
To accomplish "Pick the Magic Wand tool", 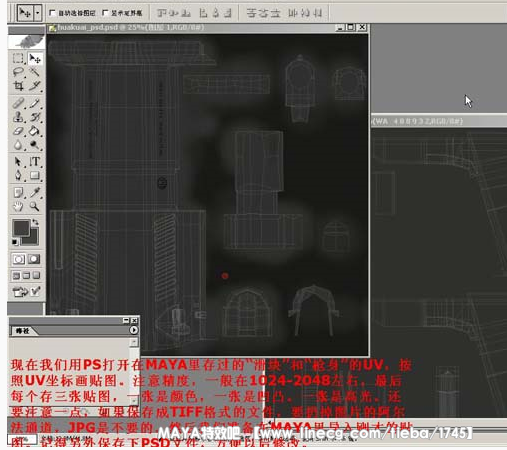I will pyautogui.click(x=35, y=72).
